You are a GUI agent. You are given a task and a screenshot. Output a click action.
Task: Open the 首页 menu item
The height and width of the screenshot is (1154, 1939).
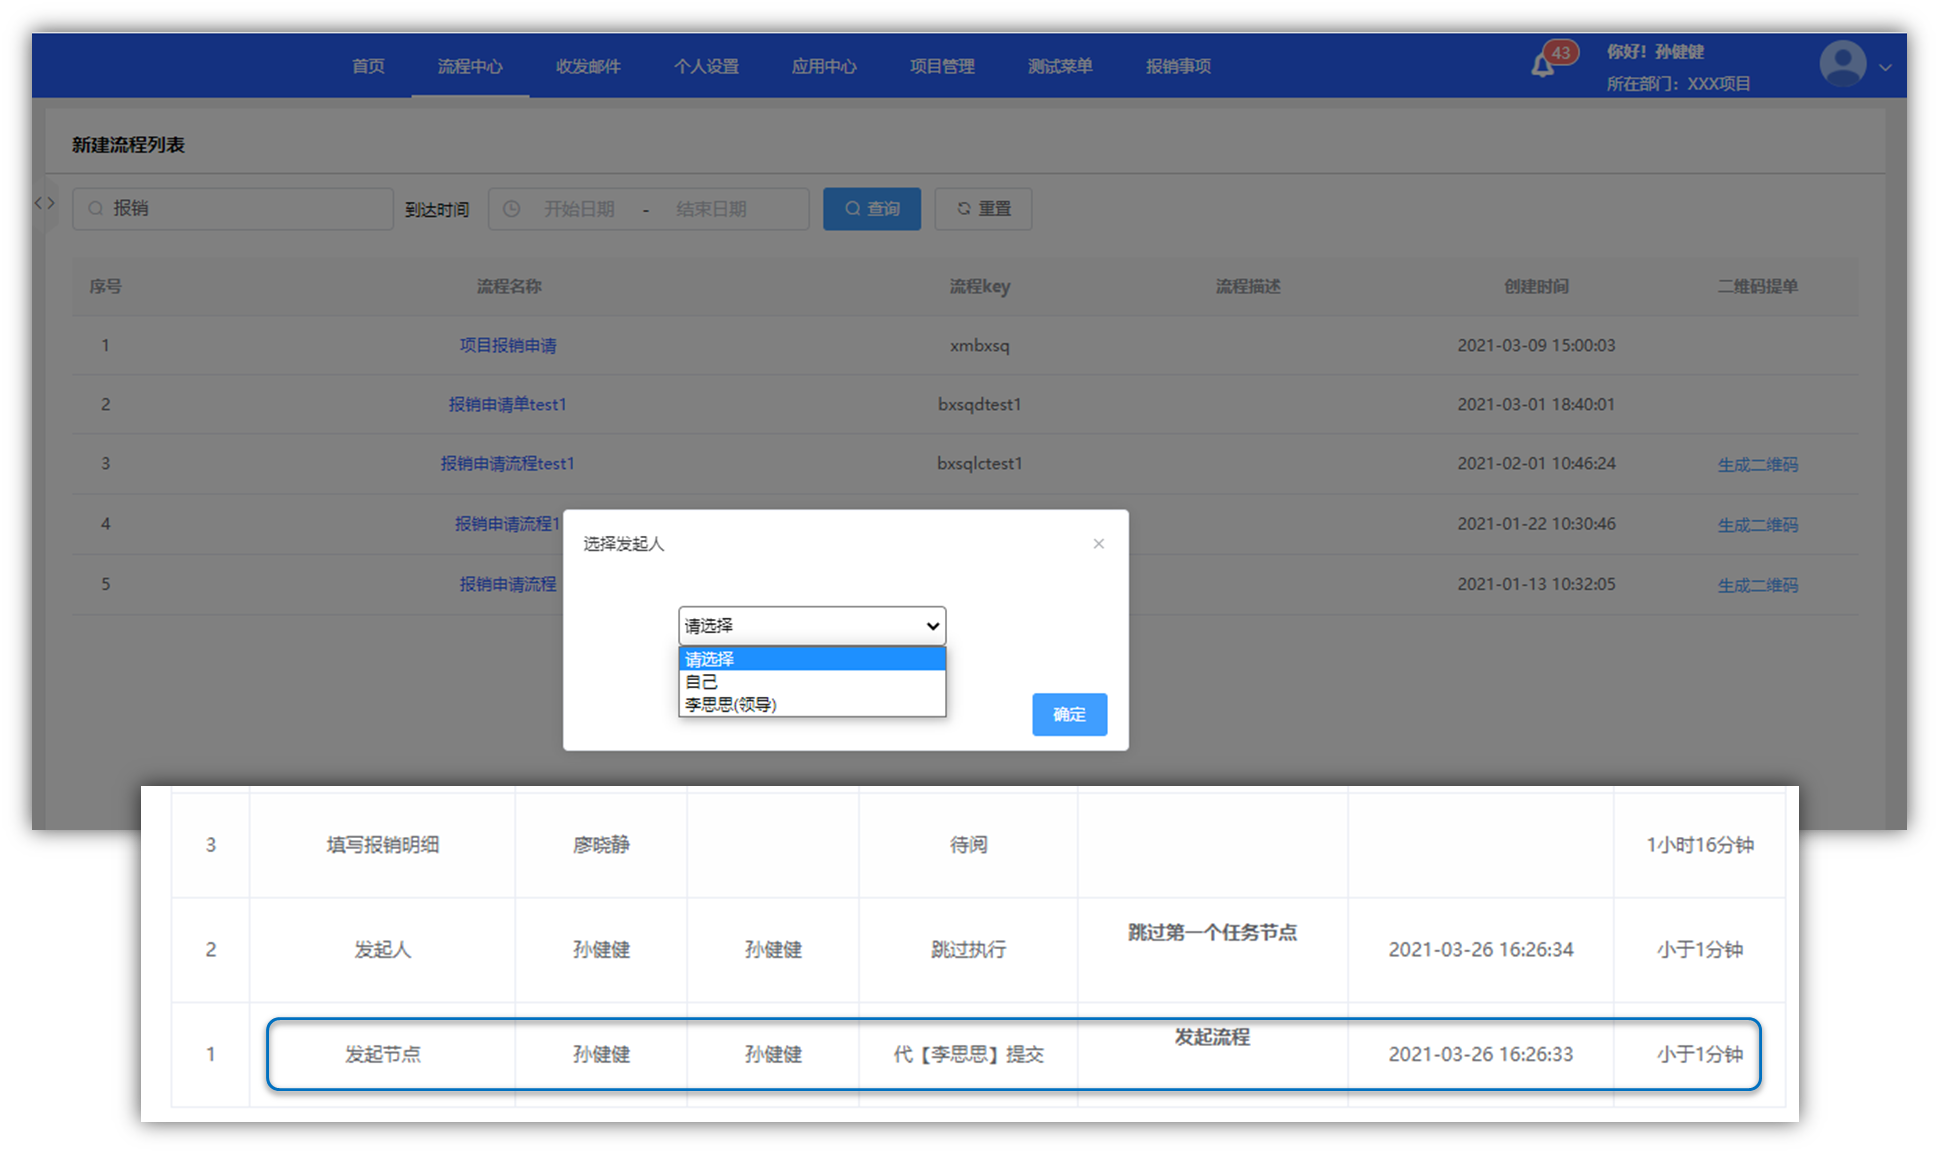[368, 66]
